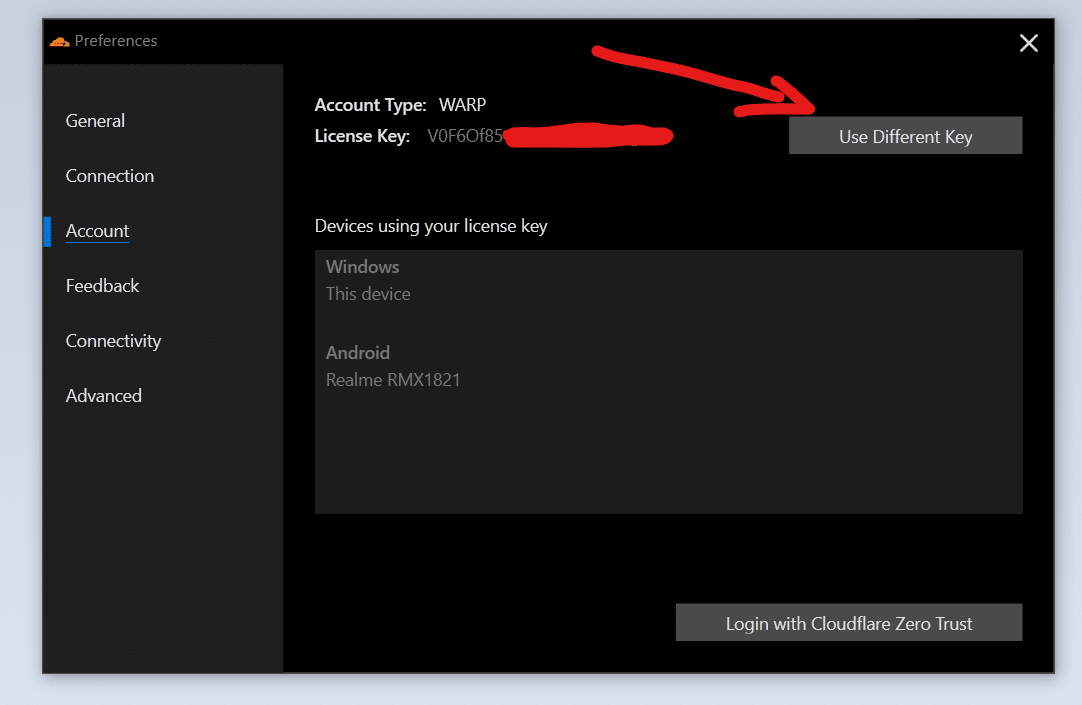Click the partially visible License Key value
Viewport: 1082px width, 705px height.
[465, 136]
